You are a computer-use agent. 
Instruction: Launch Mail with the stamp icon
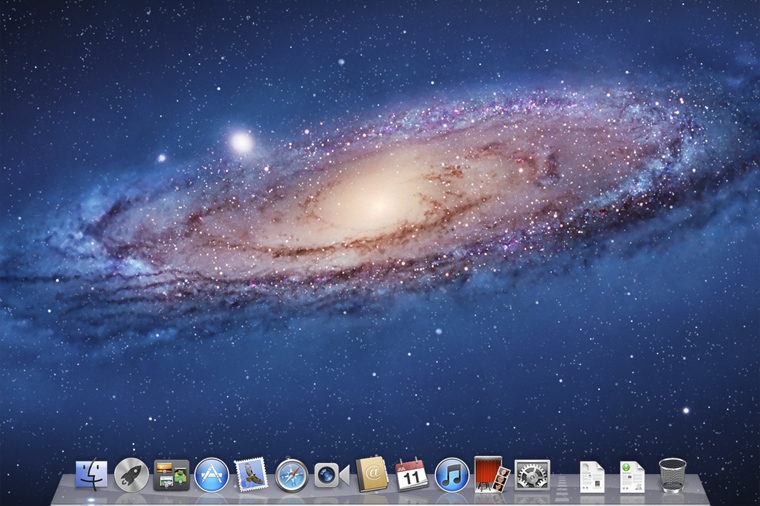(x=251, y=474)
